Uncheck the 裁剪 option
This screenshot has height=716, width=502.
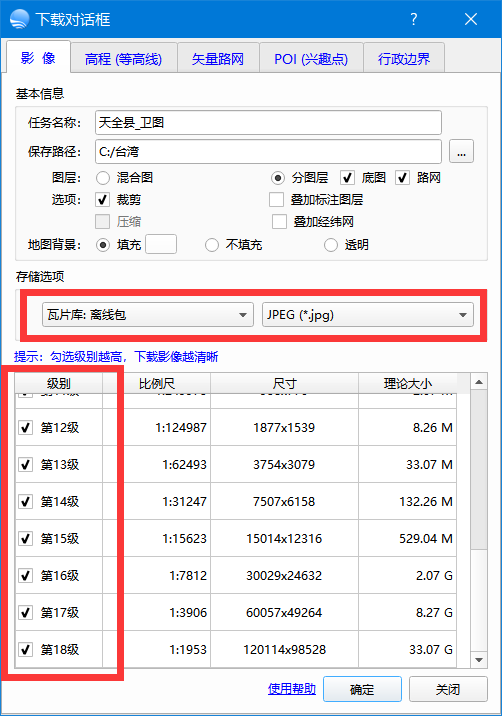point(103,200)
